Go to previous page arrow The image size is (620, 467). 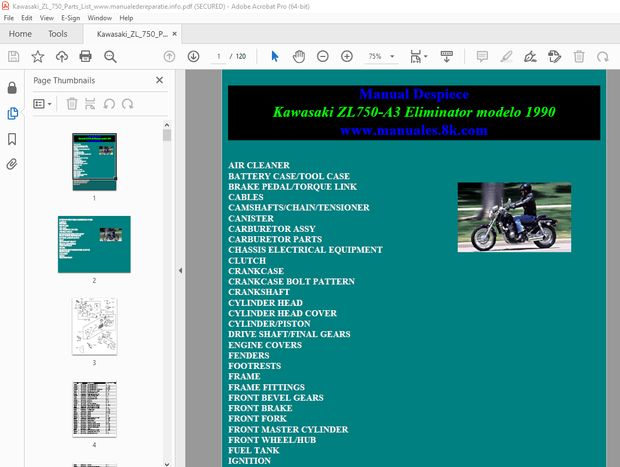pos(169,57)
